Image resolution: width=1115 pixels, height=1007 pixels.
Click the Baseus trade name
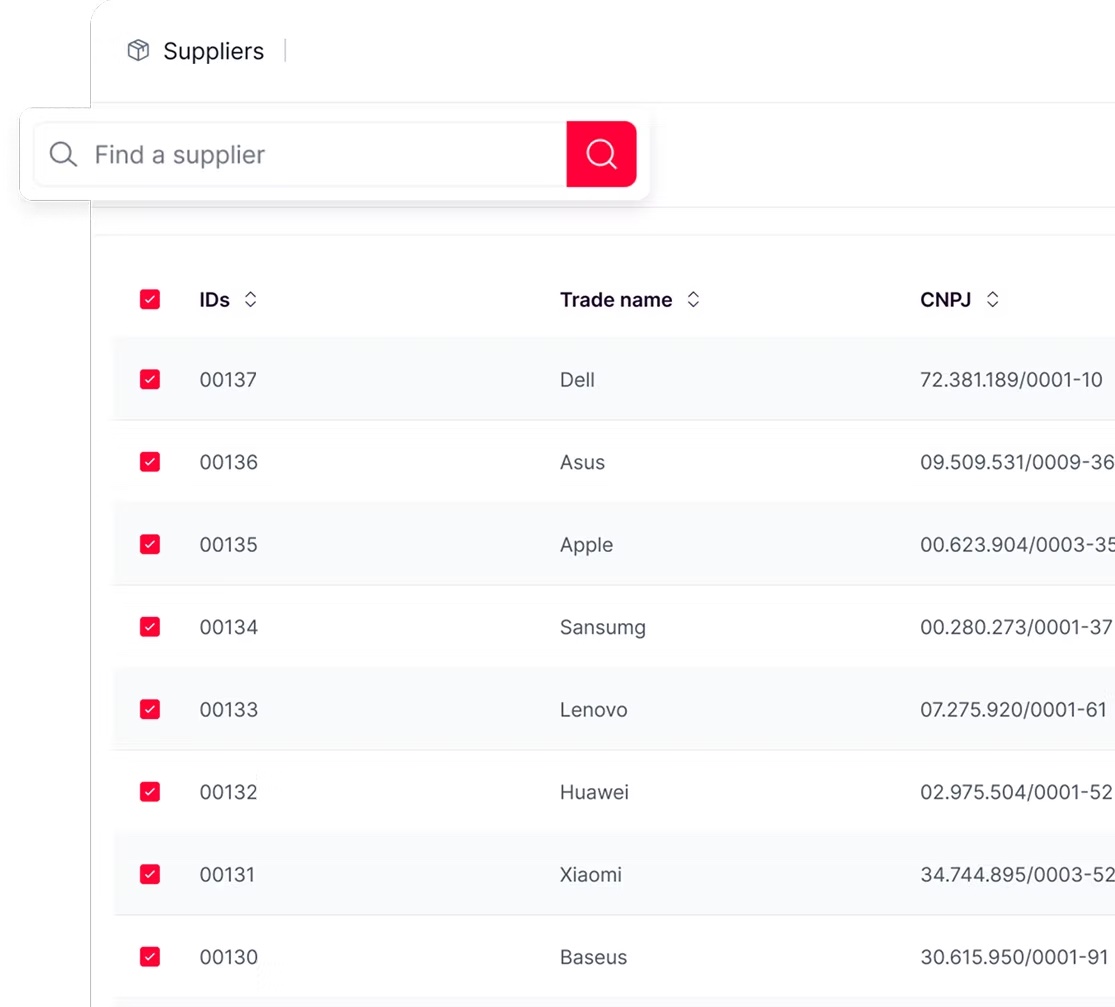593,957
